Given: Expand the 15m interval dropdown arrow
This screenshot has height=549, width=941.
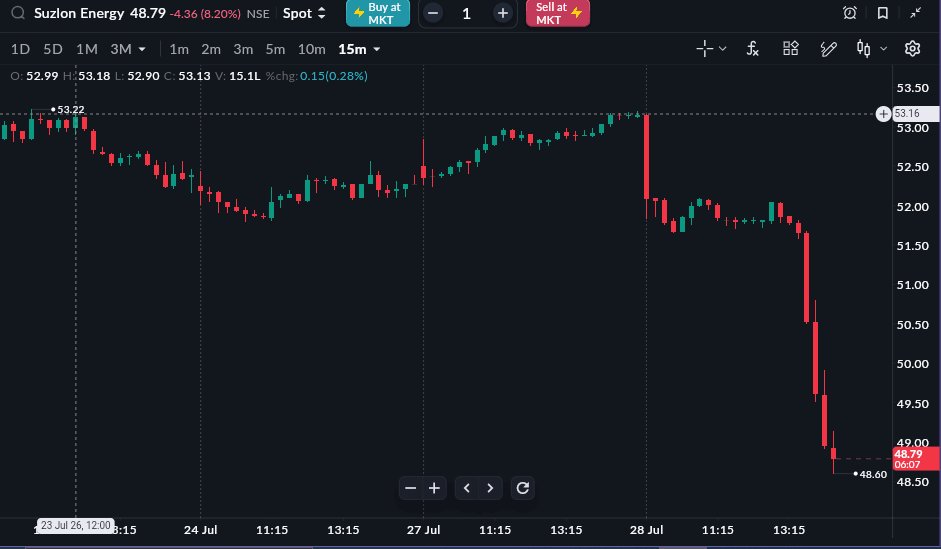Looking at the screenshot, I should (x=377, y=49).
